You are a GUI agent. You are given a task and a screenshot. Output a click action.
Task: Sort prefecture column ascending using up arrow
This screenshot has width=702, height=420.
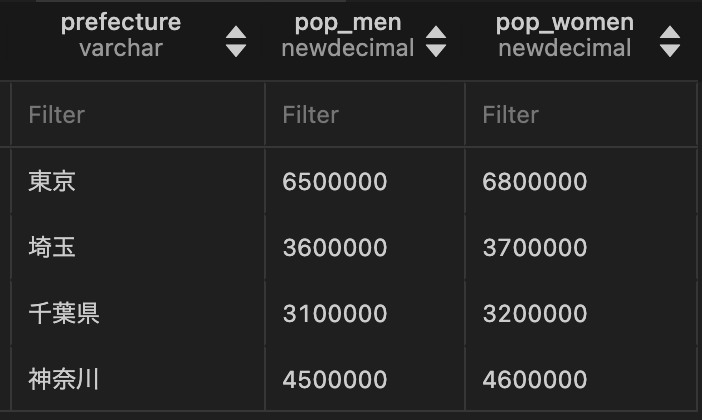coord(235,33)
